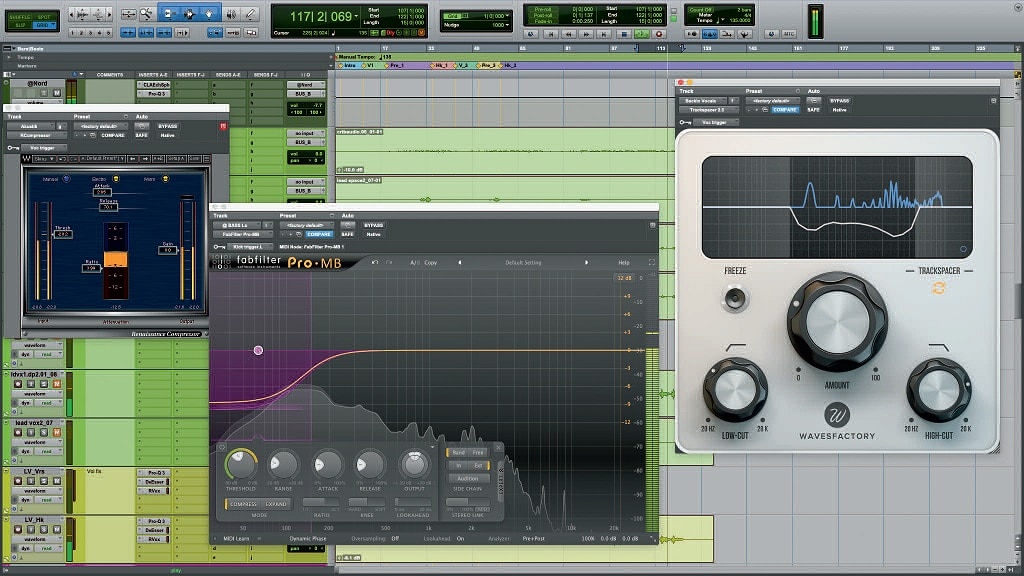The height and width of the screenshot is (576, 1024).
Task: Open the MIDI Learn menu in Pro-MB
Action: 237,539
